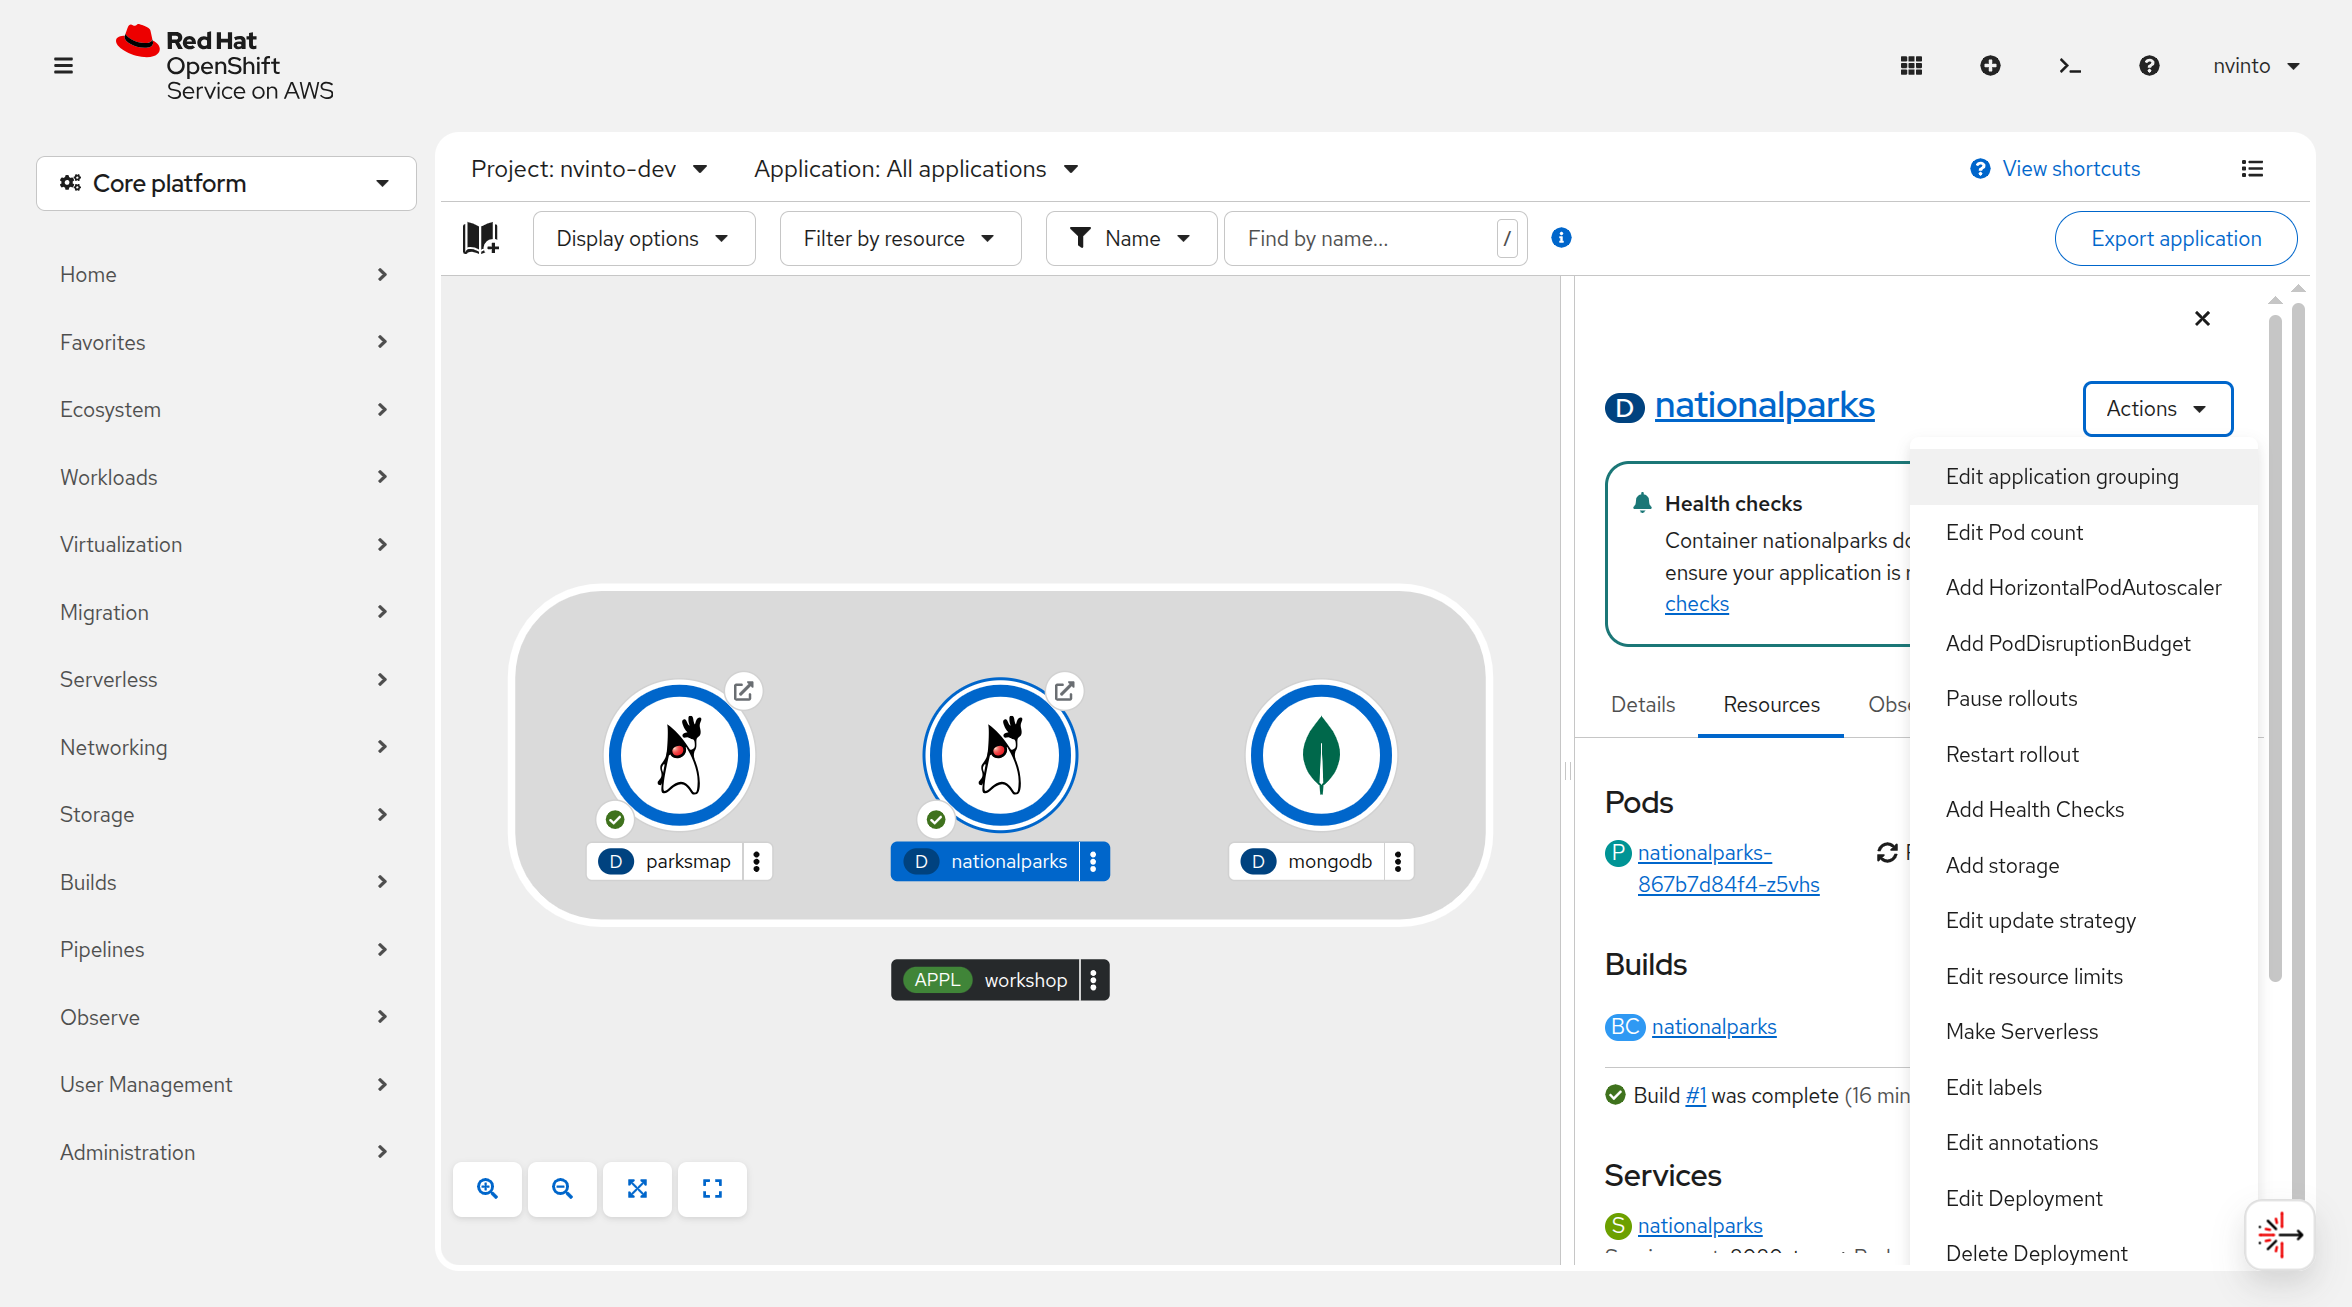Choose Pause rollouts action
The image size is (2352, 1307).
pos(2084,699)
